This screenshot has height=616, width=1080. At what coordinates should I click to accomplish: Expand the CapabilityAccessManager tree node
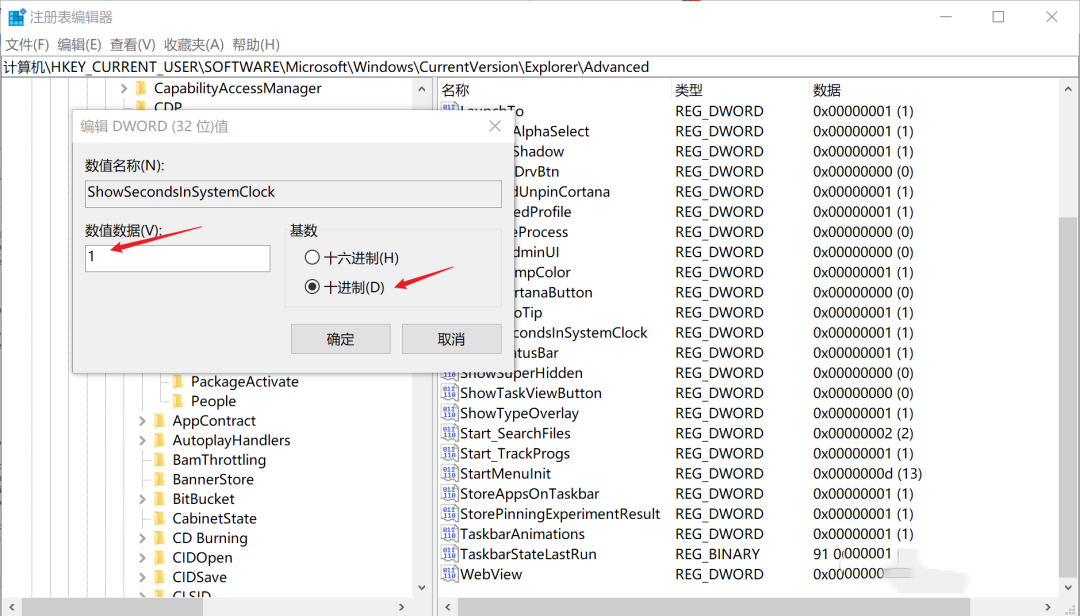click(124, 88)
